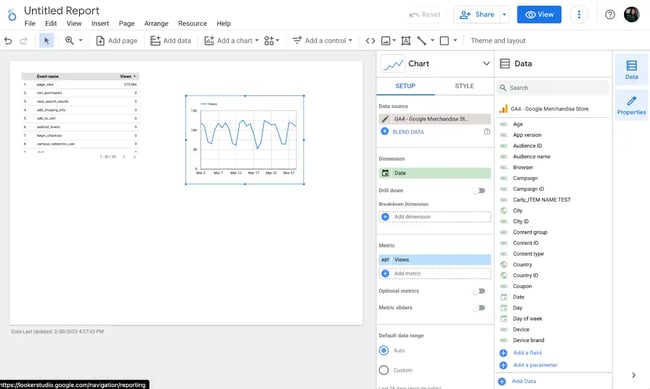Click the Undo arrow icon
The width and height of the screenshot is (650, 389).
click(8, 41)
